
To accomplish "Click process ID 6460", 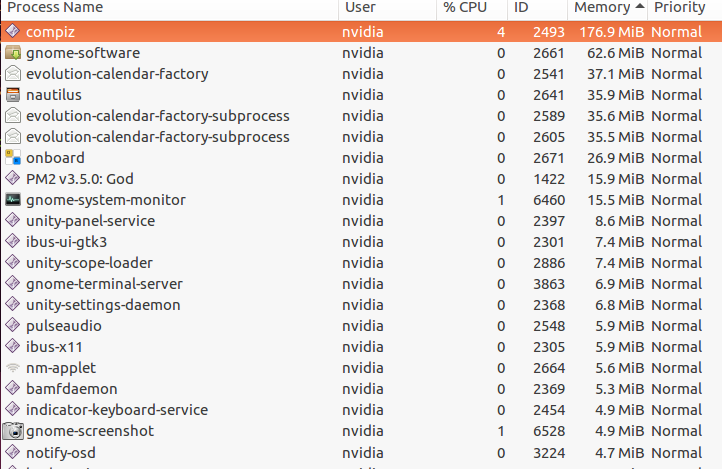I will (549, 200).
